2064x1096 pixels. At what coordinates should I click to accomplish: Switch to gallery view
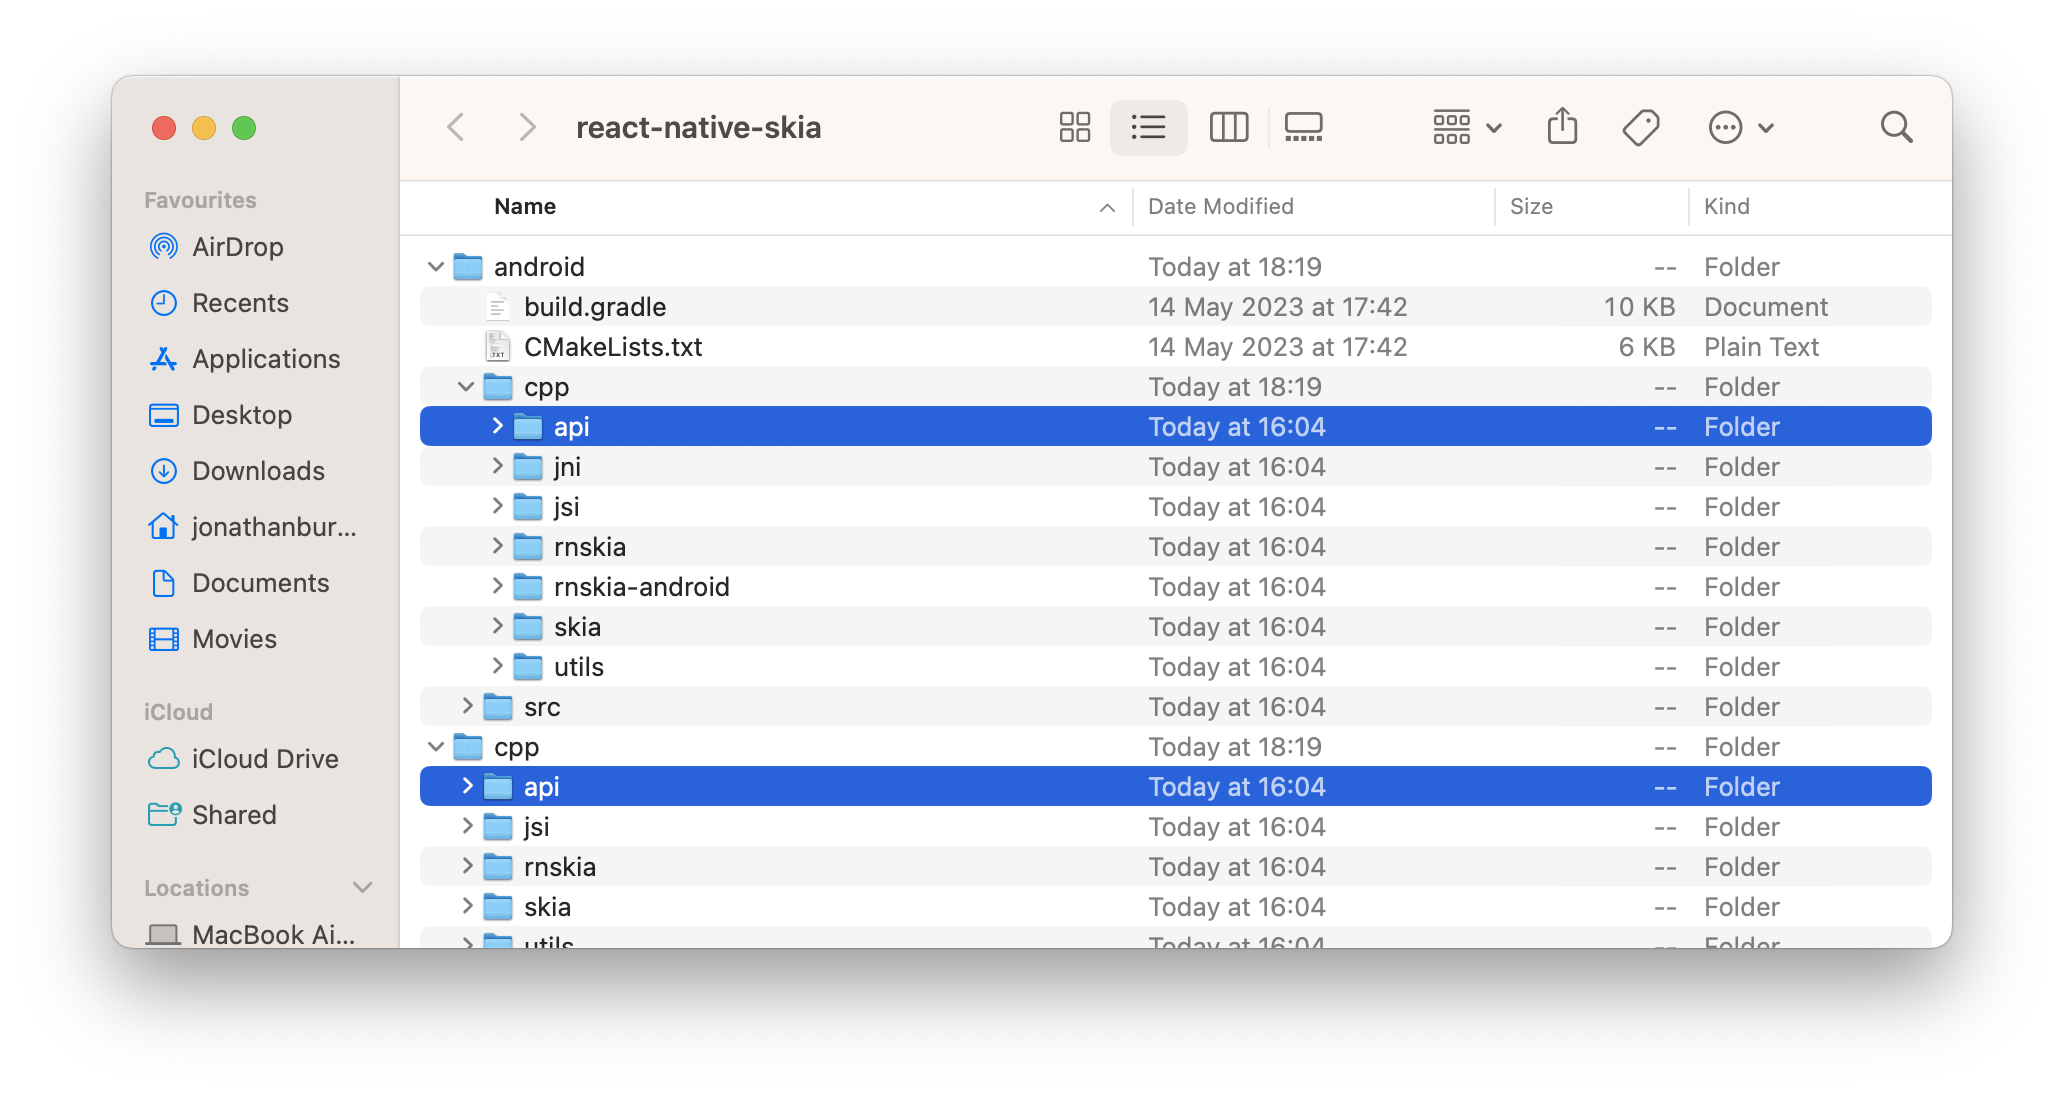point(1303,127)
